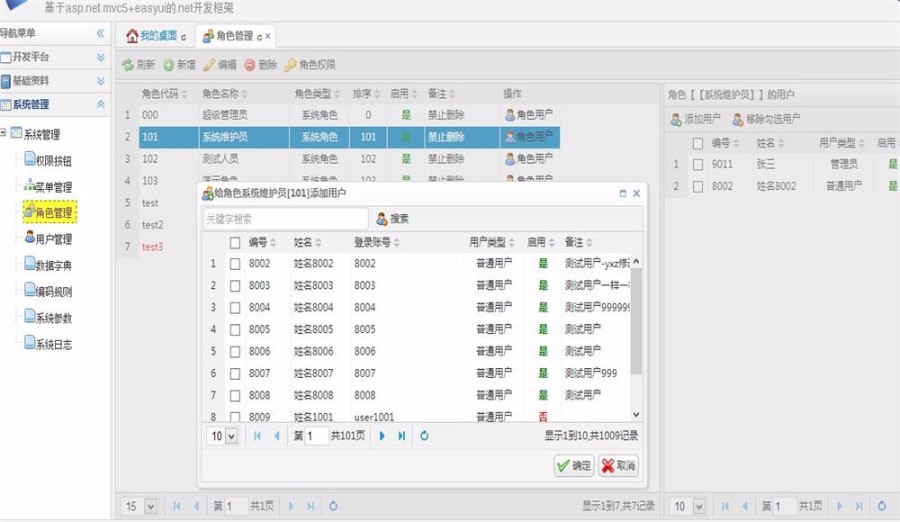Click the 刷新 refresh toolbar button

(x=138, y=65)
